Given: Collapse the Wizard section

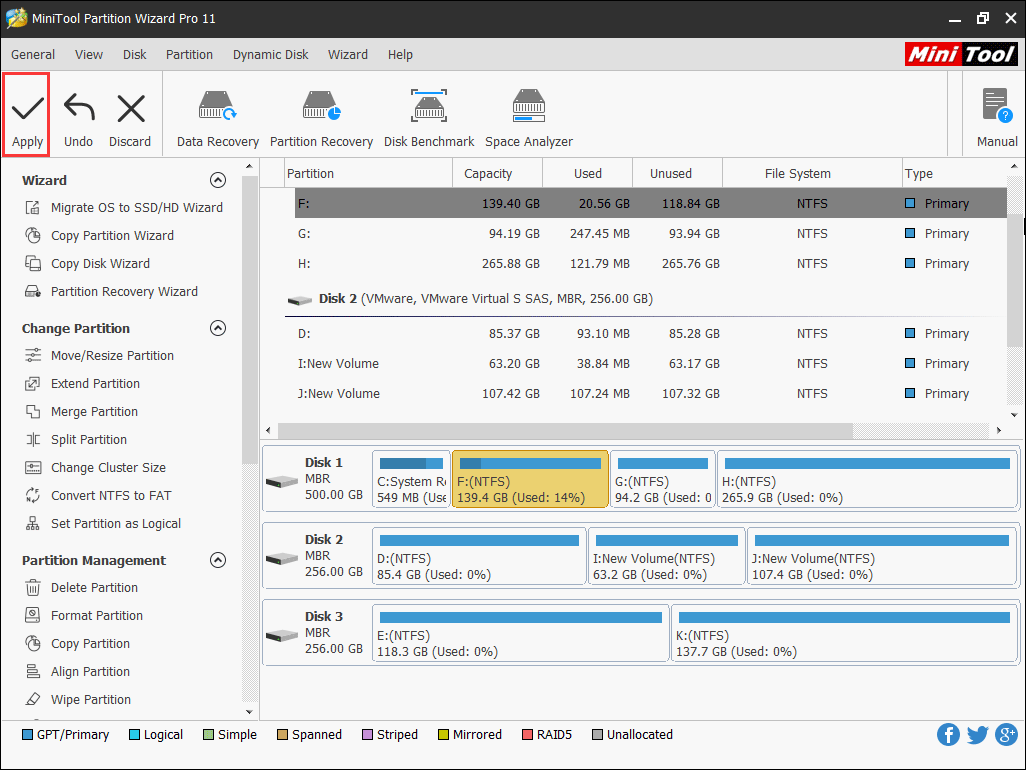Looking at the screenshot, I should coord(218,180).
